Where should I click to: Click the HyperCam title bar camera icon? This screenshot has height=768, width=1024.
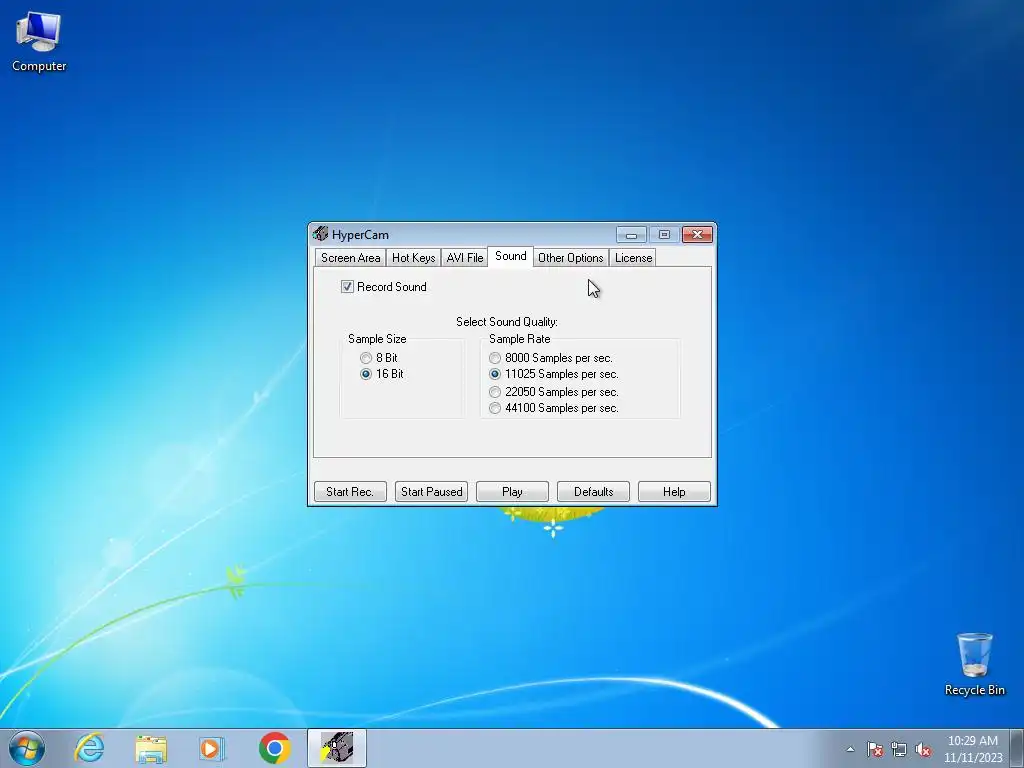click(320, 234)
